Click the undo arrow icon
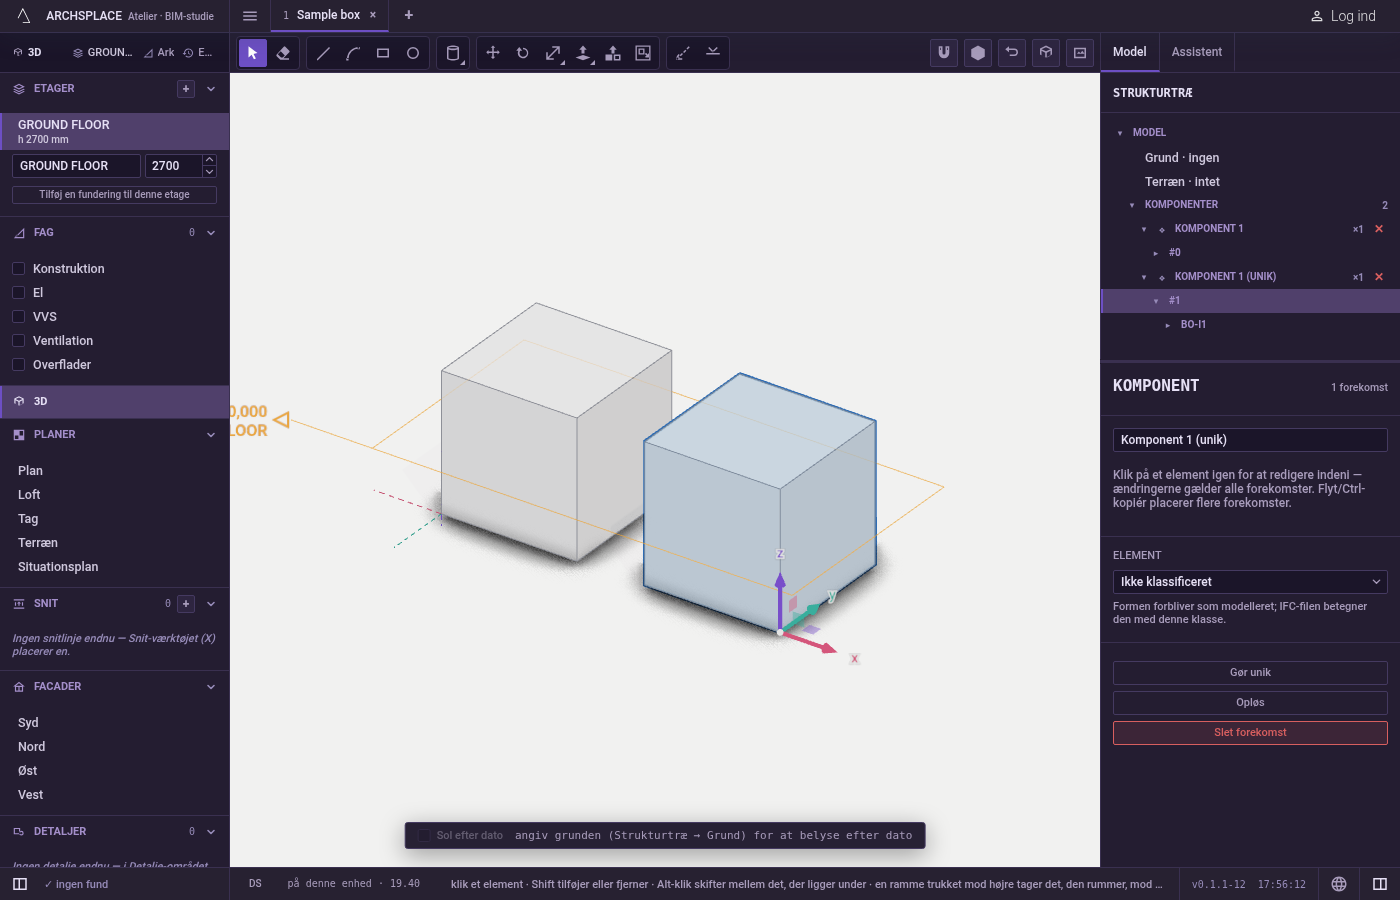This screenshot has width=1400, height=900. coord(1012,53)
